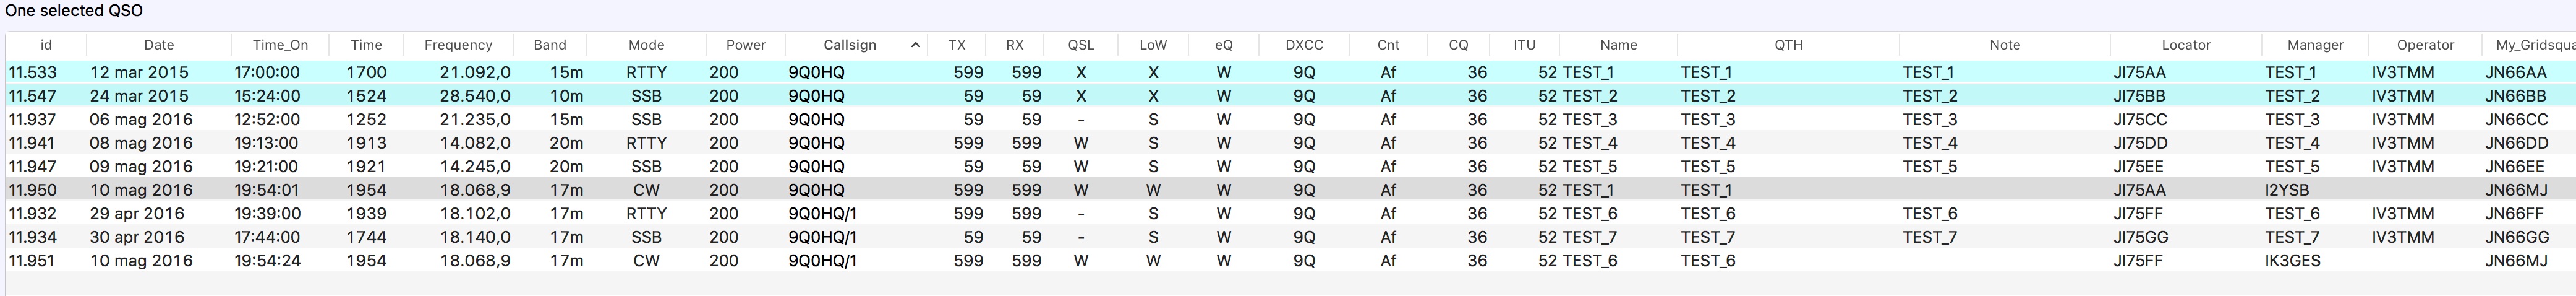Click the DXCC column header
Screen dimensions: 2576x296
[1304, 45]
